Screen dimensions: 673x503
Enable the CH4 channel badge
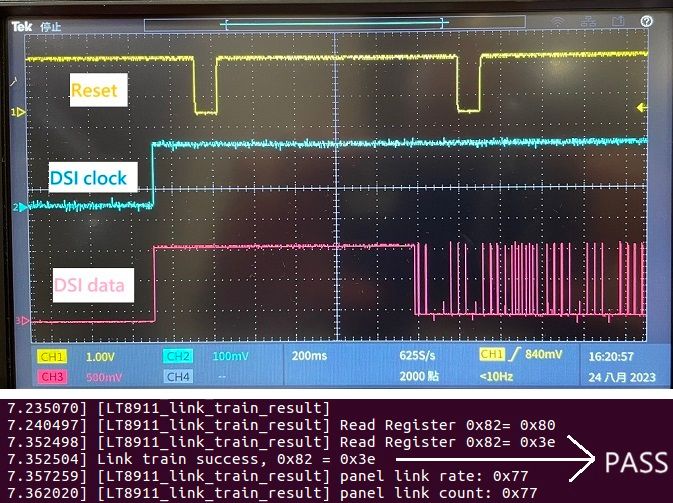[178, 376]
